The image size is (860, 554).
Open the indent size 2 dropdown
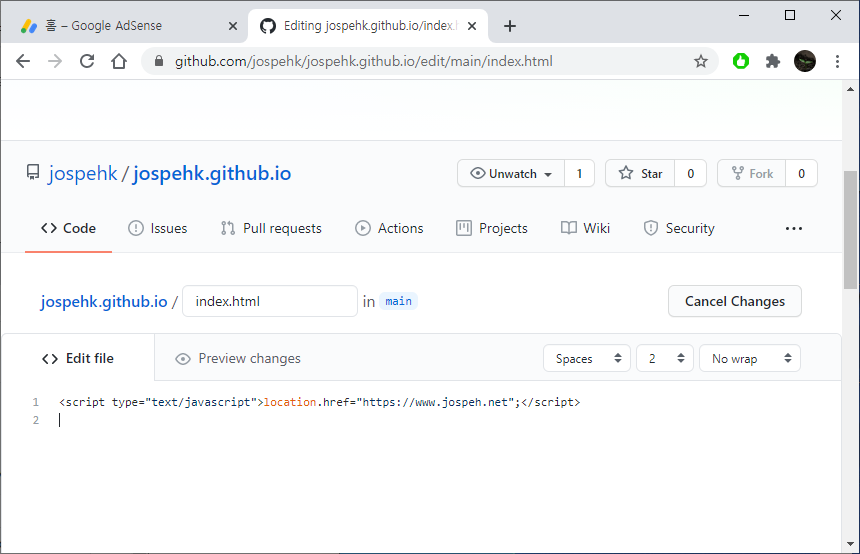(x=665, y=358)
